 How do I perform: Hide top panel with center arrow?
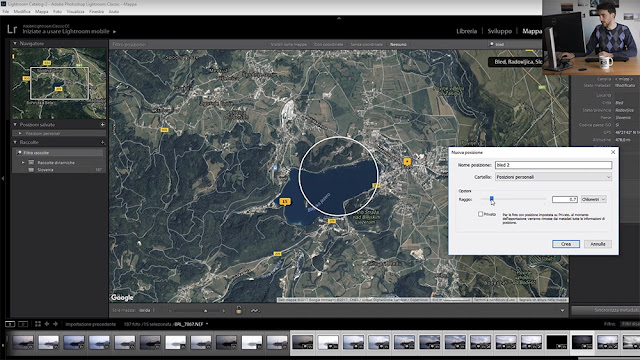pyautogui.click(x=339, y=18)
